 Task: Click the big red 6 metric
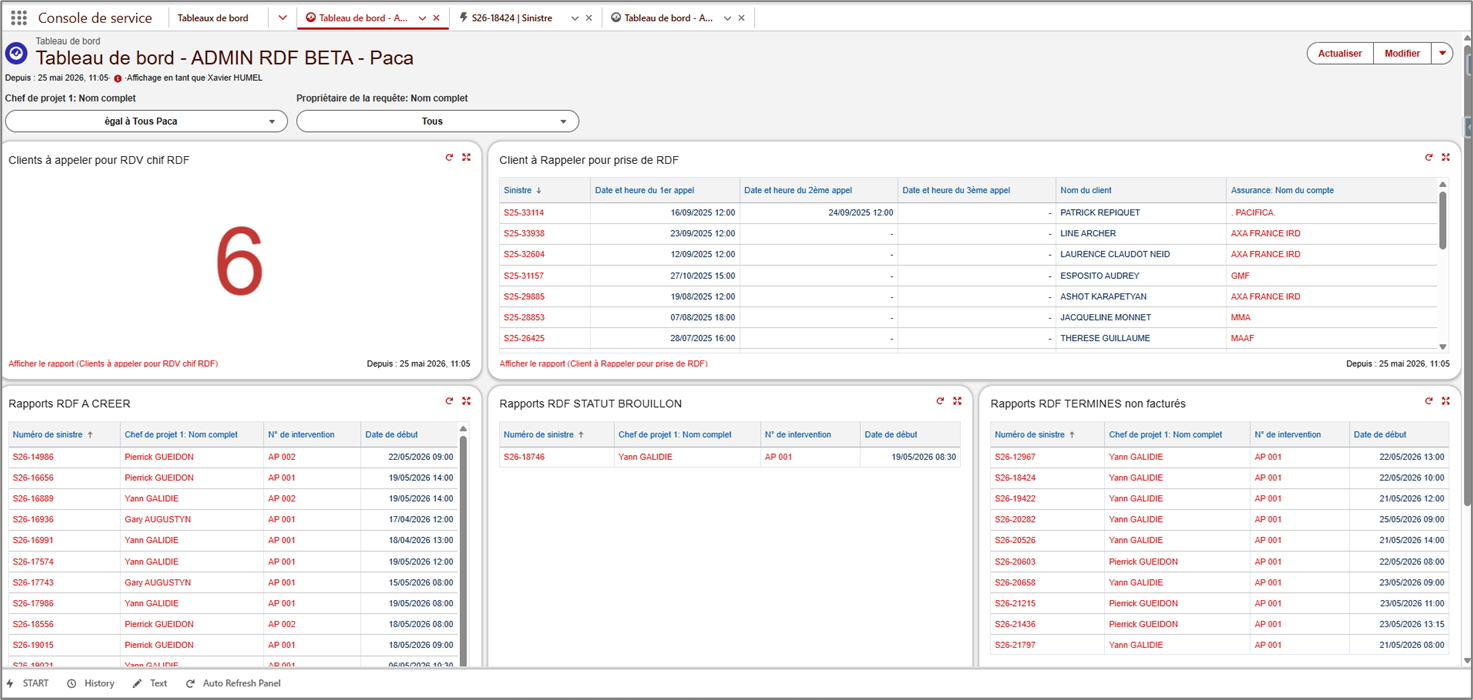tap(239, 262)
